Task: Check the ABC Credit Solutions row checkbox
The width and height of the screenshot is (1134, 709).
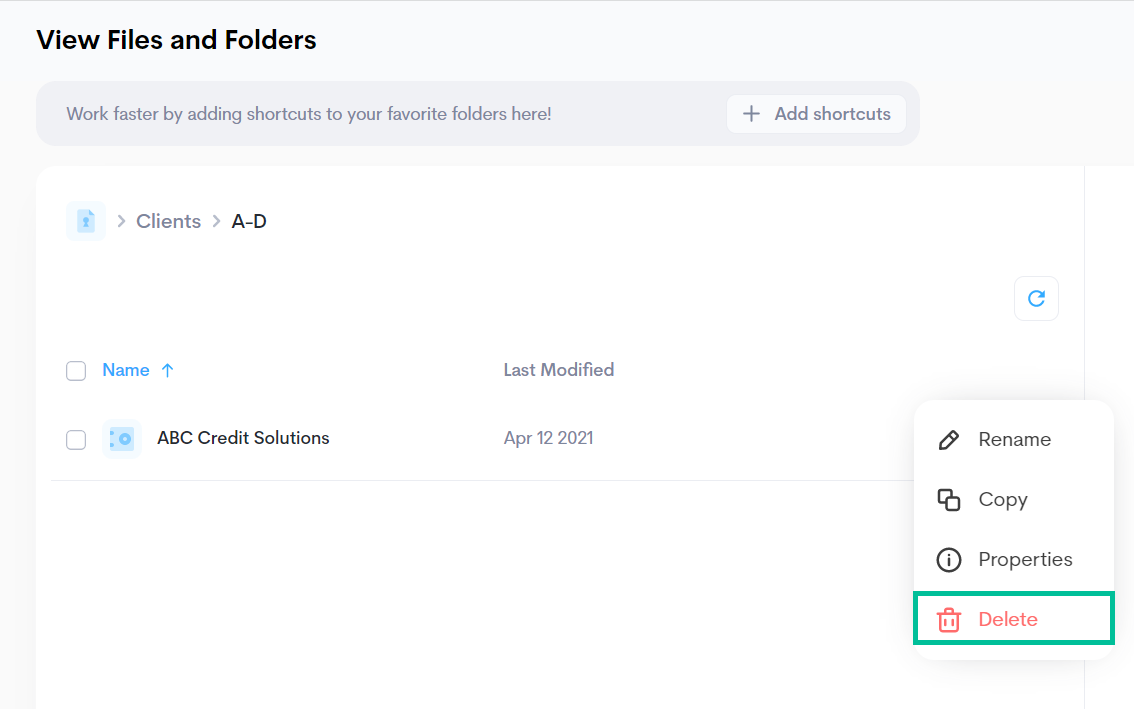Action: click(76, 439)
